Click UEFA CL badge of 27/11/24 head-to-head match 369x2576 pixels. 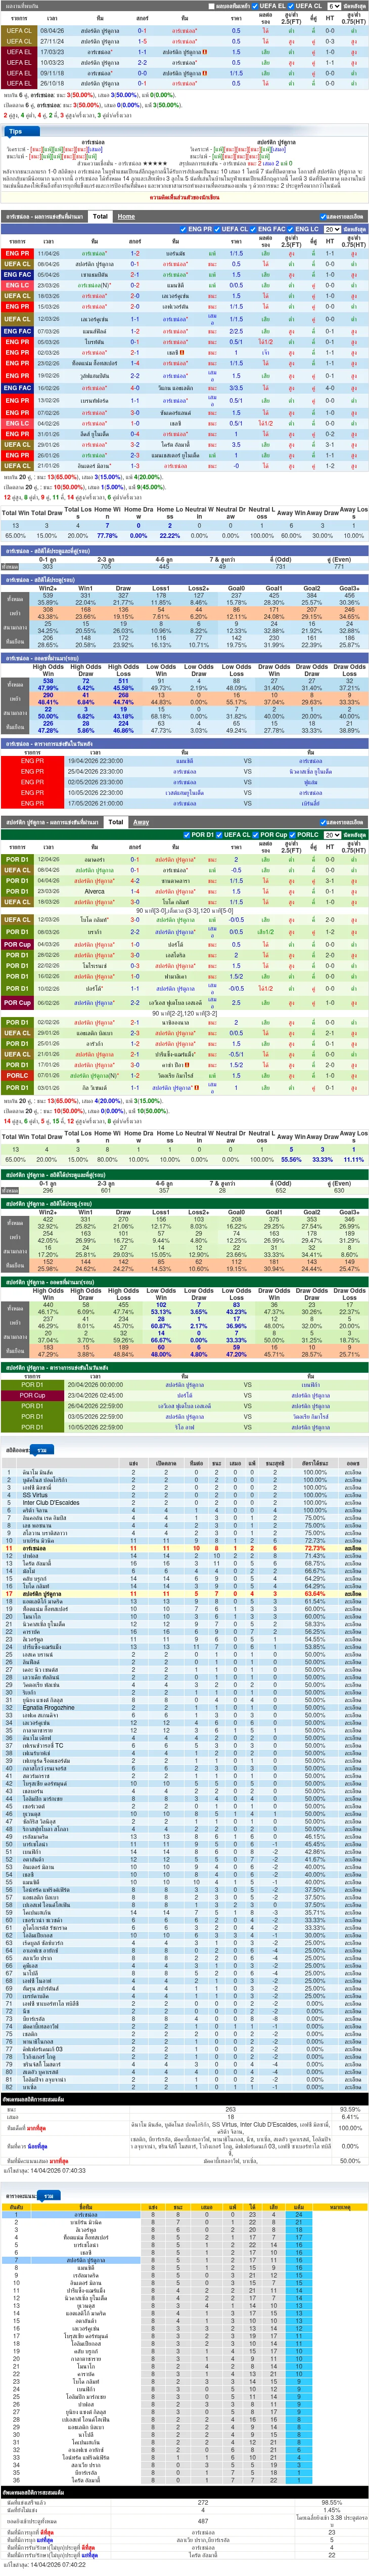pos(18,42)
